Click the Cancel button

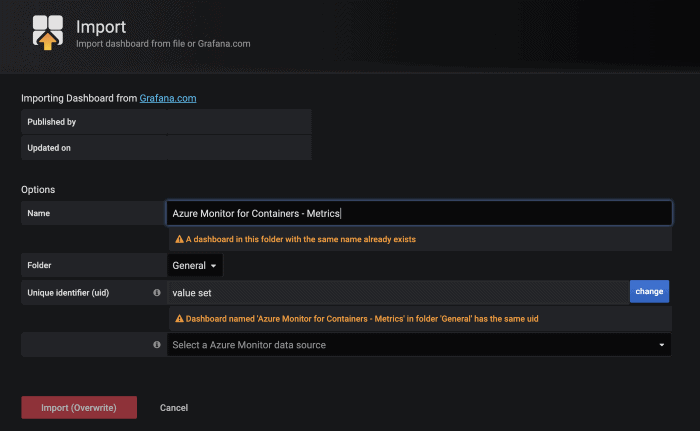point(174,408)
